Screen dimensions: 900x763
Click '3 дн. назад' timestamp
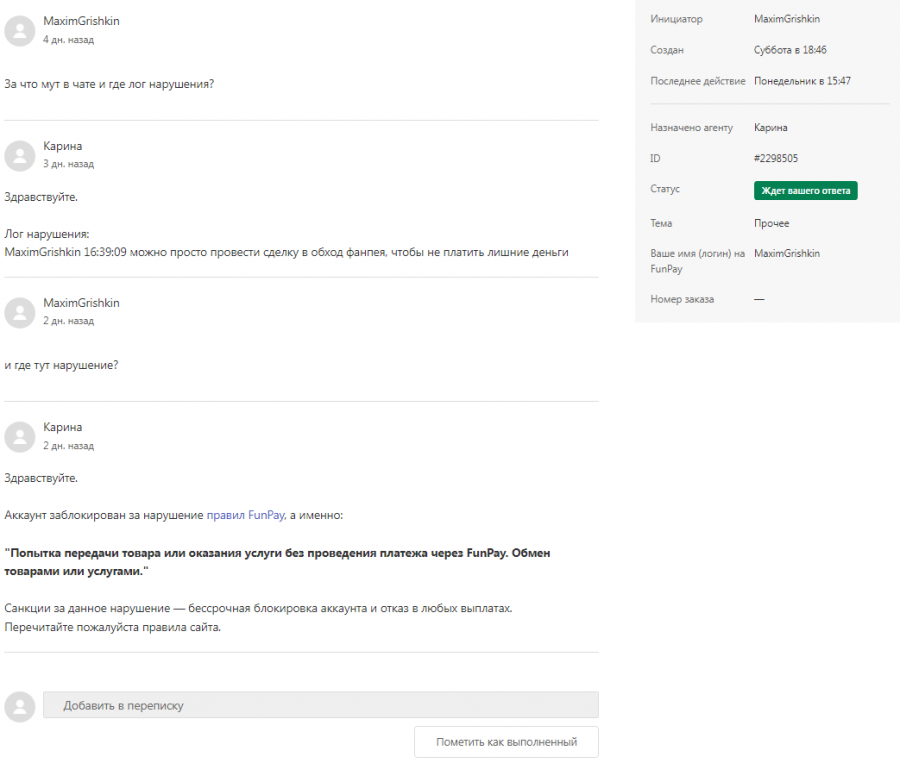click(x=68, y=164)
